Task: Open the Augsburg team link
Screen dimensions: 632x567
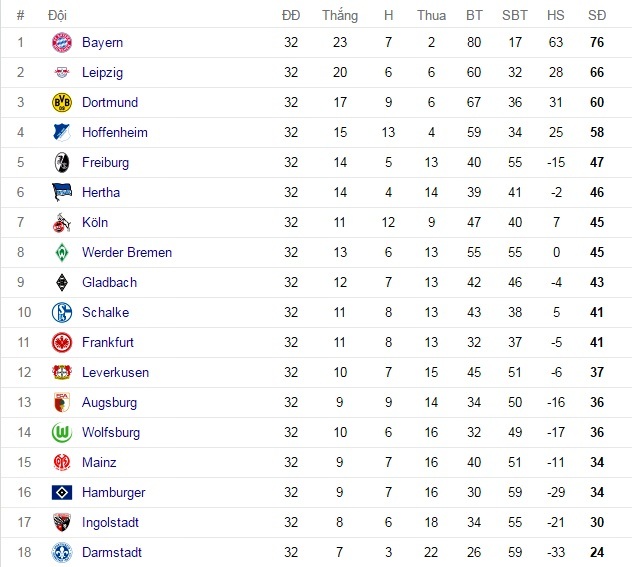Action: tap(110, 403)
